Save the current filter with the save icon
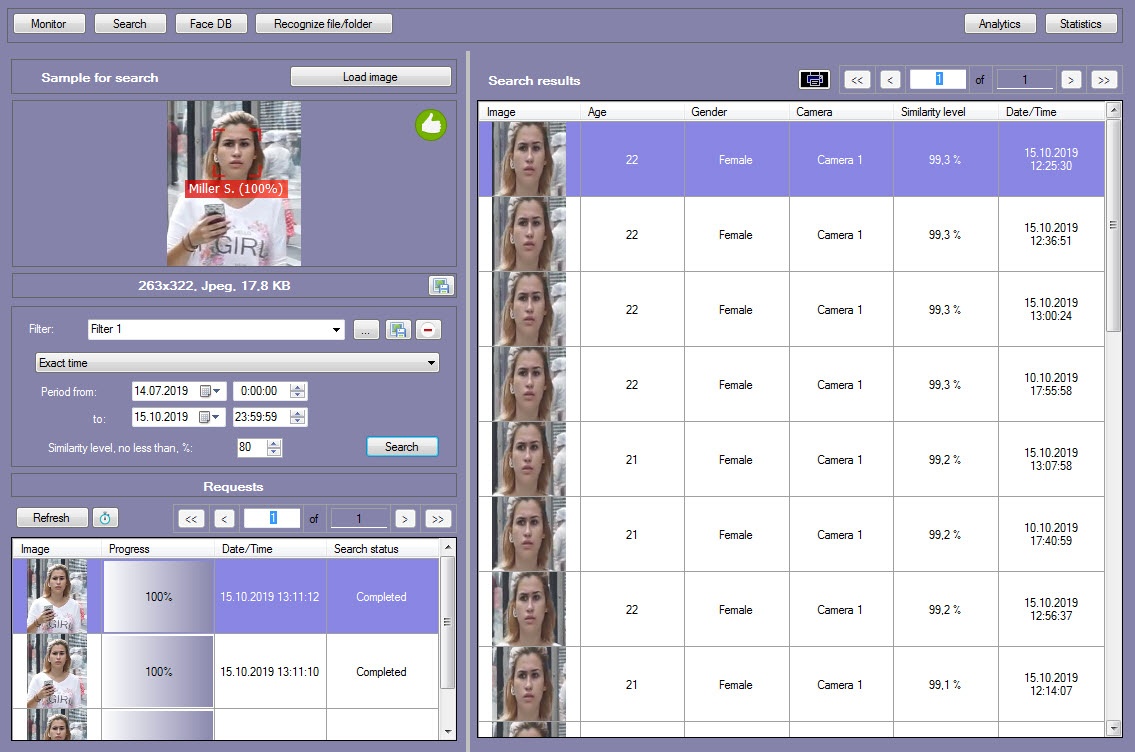The width and height of the screenshot is (1135, 752). 398,329
